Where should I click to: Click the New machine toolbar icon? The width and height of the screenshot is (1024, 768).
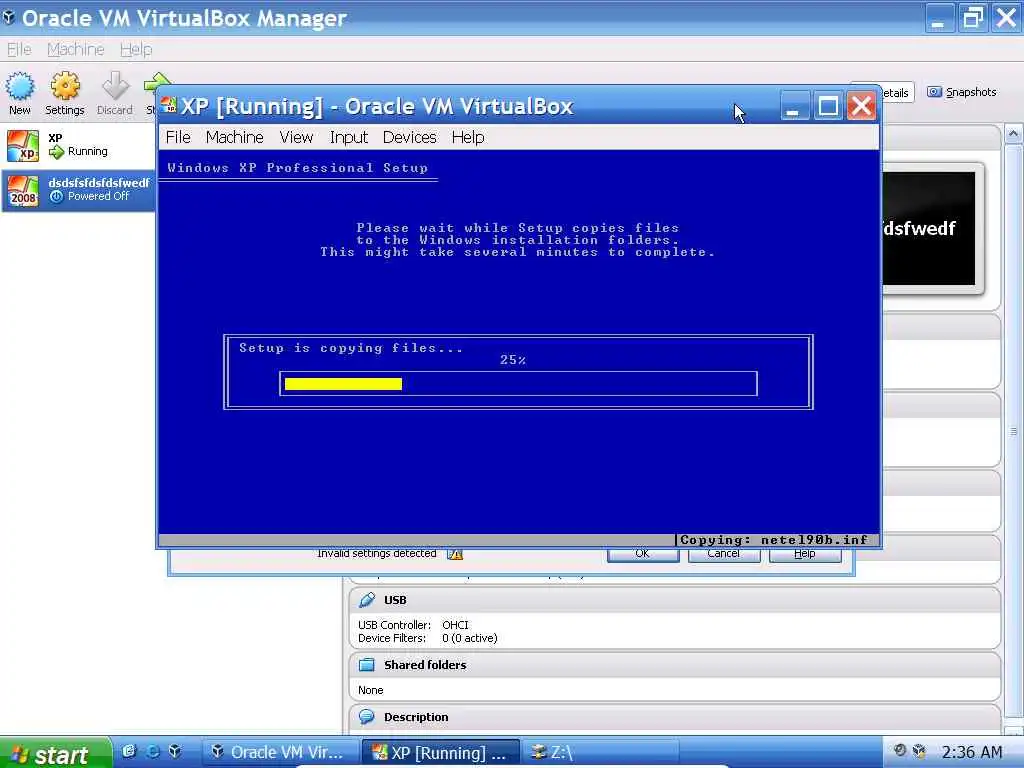coord(20,86)
